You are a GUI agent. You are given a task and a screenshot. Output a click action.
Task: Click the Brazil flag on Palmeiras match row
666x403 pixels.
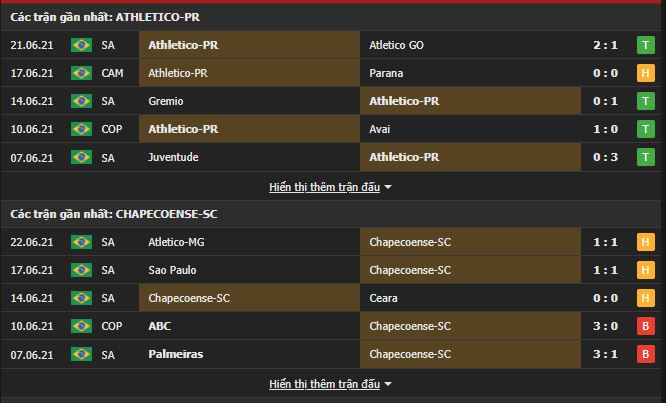81,354
